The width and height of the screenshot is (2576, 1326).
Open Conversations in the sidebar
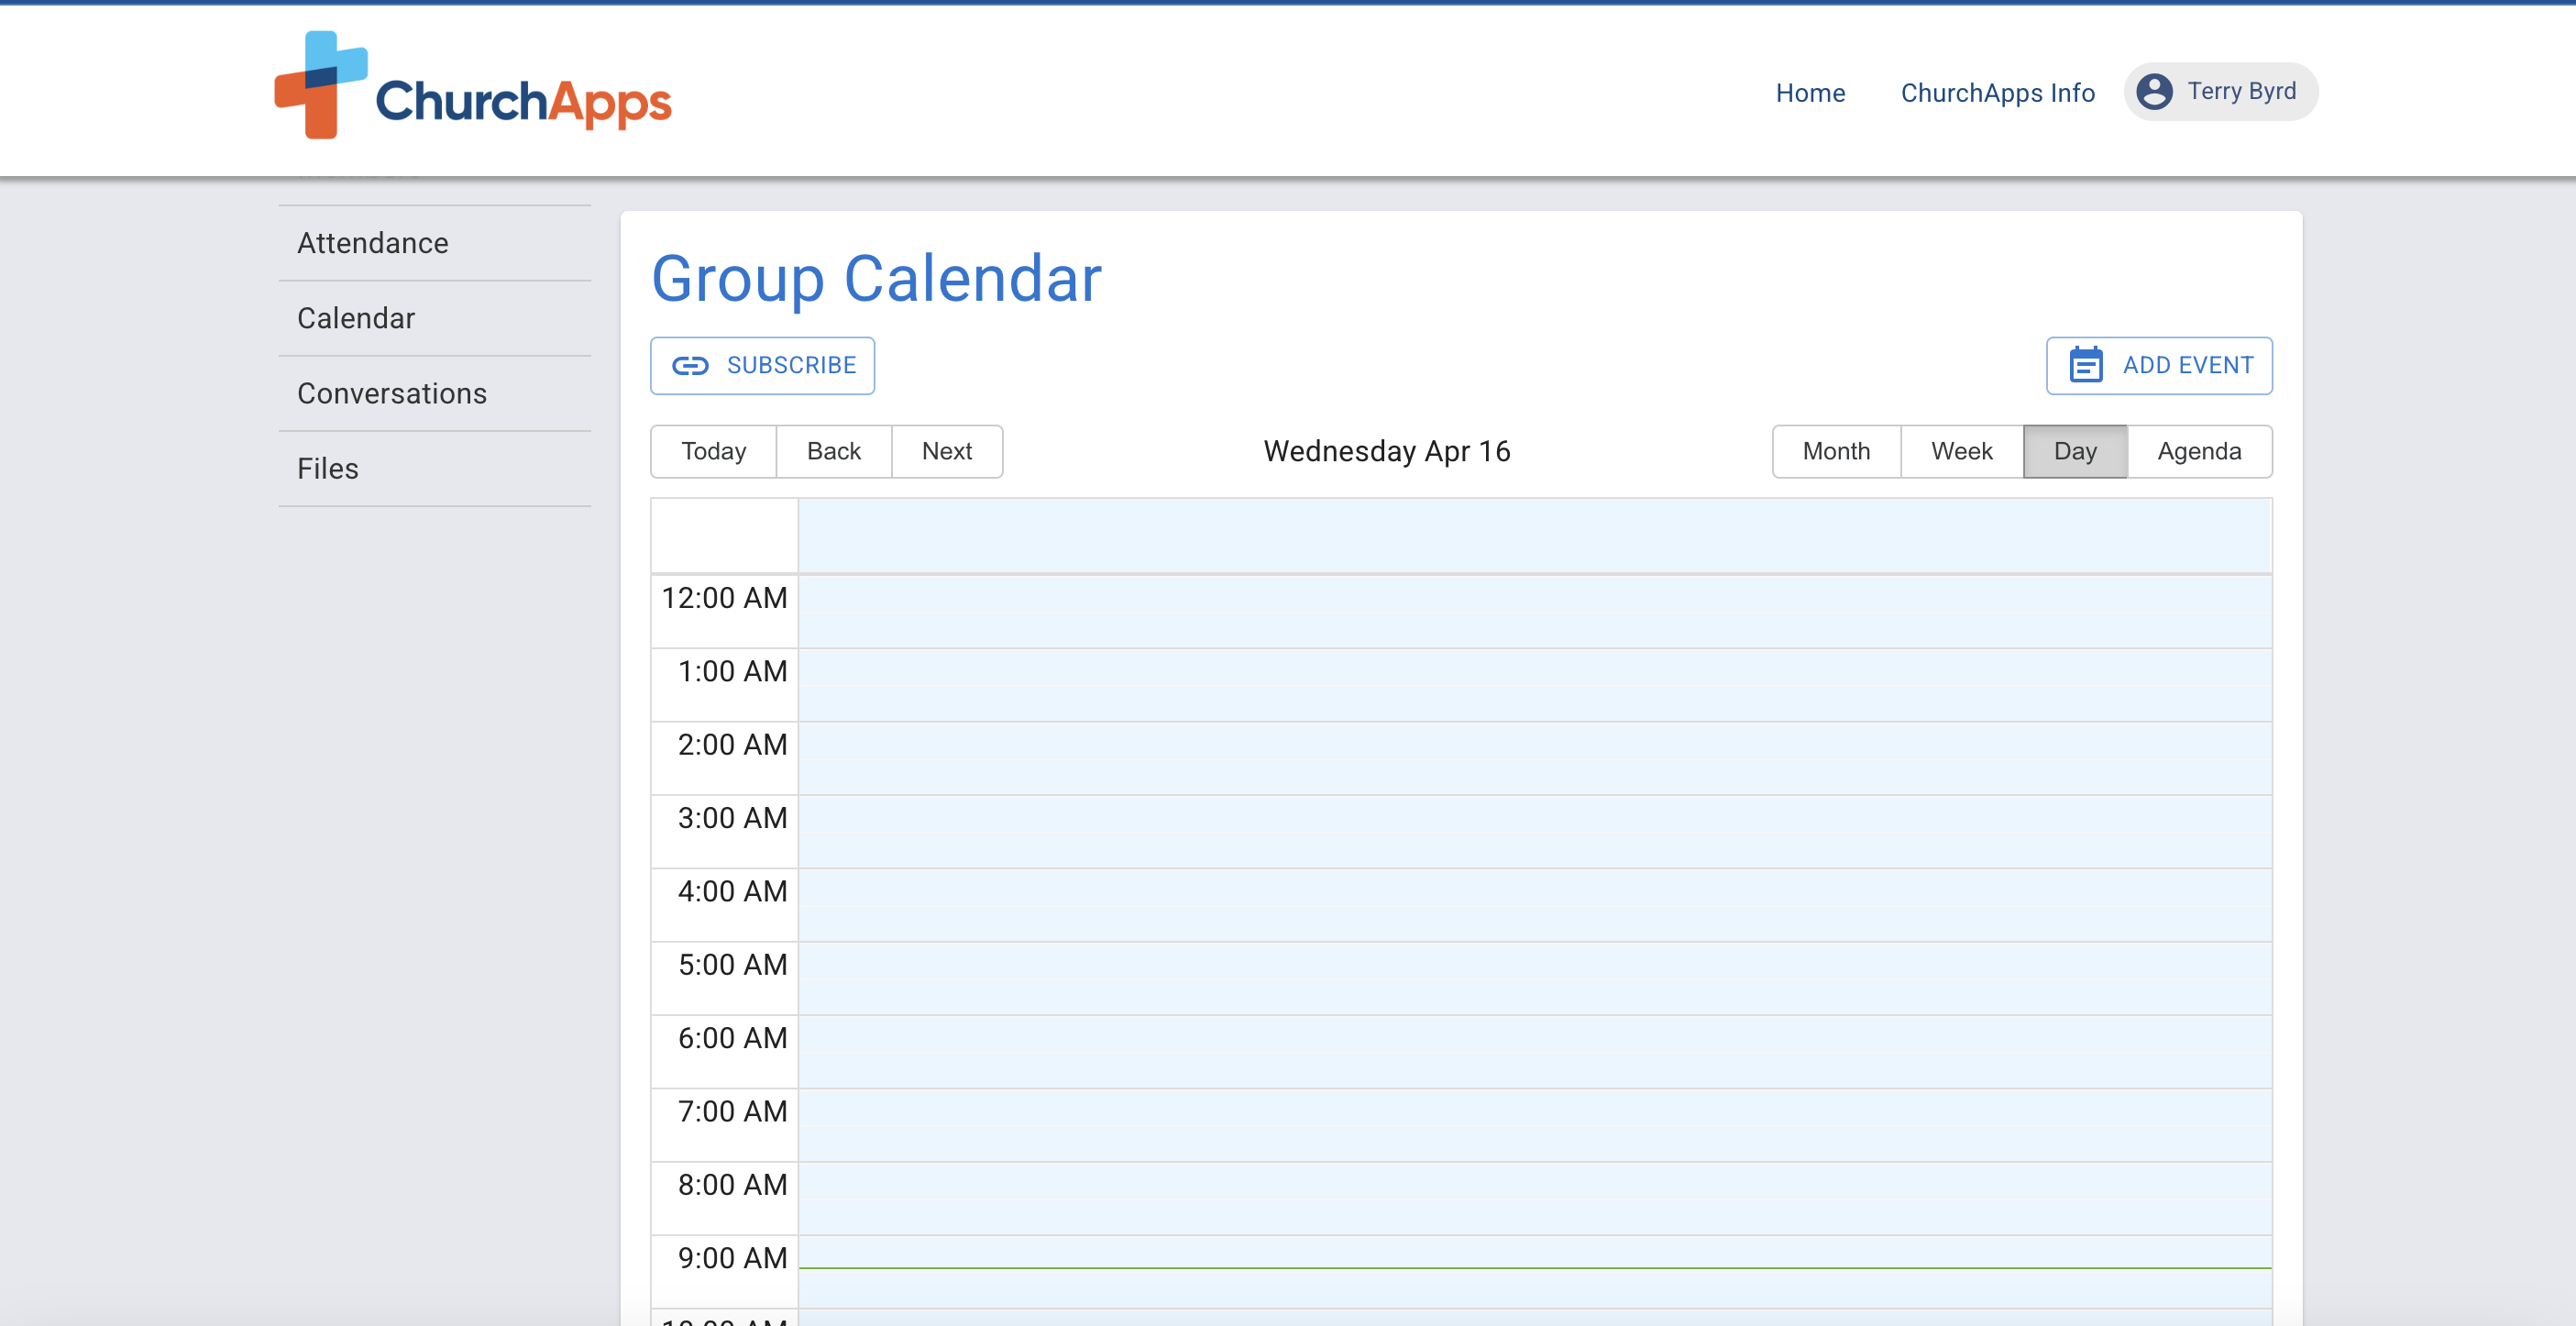[392, 393]
